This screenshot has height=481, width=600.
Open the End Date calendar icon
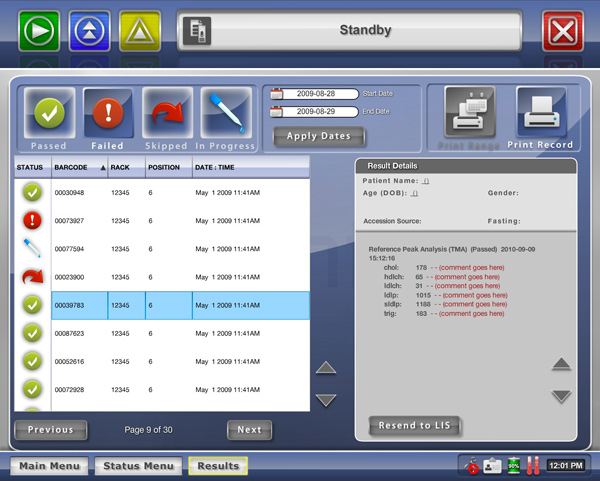click(x=277, y=112)
